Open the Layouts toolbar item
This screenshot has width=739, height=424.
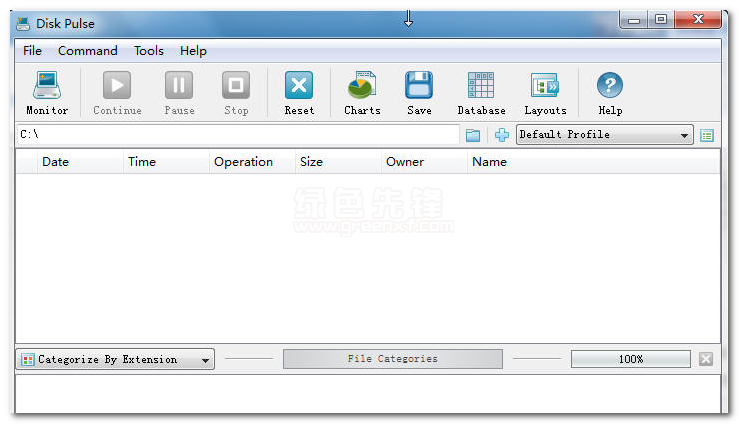545,85
